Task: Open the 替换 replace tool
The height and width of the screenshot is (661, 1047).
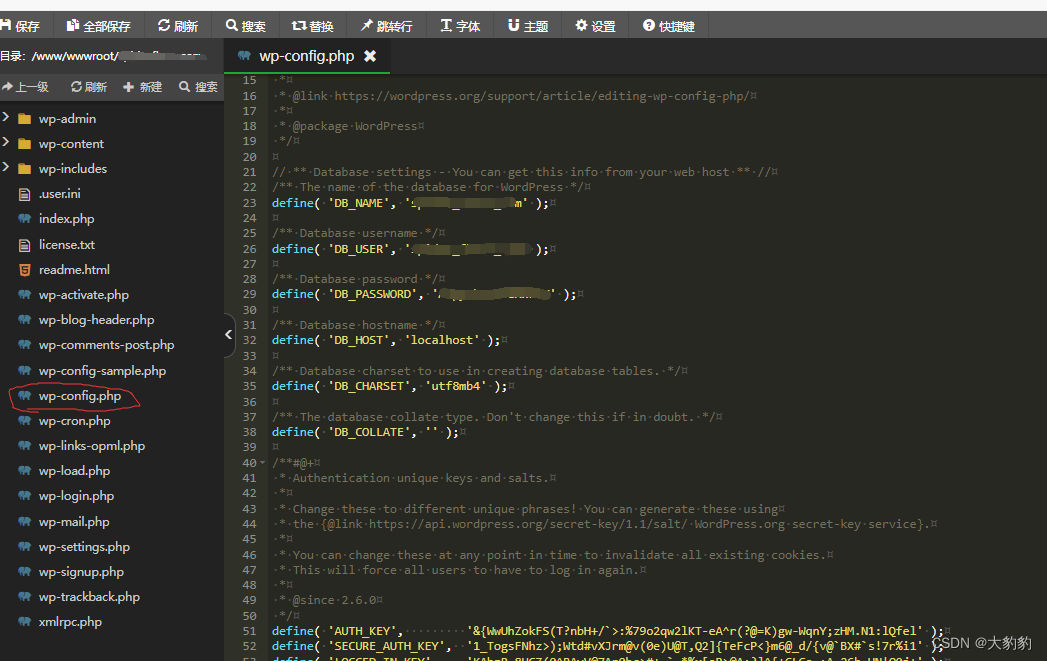Action: [x=312, y=26]
